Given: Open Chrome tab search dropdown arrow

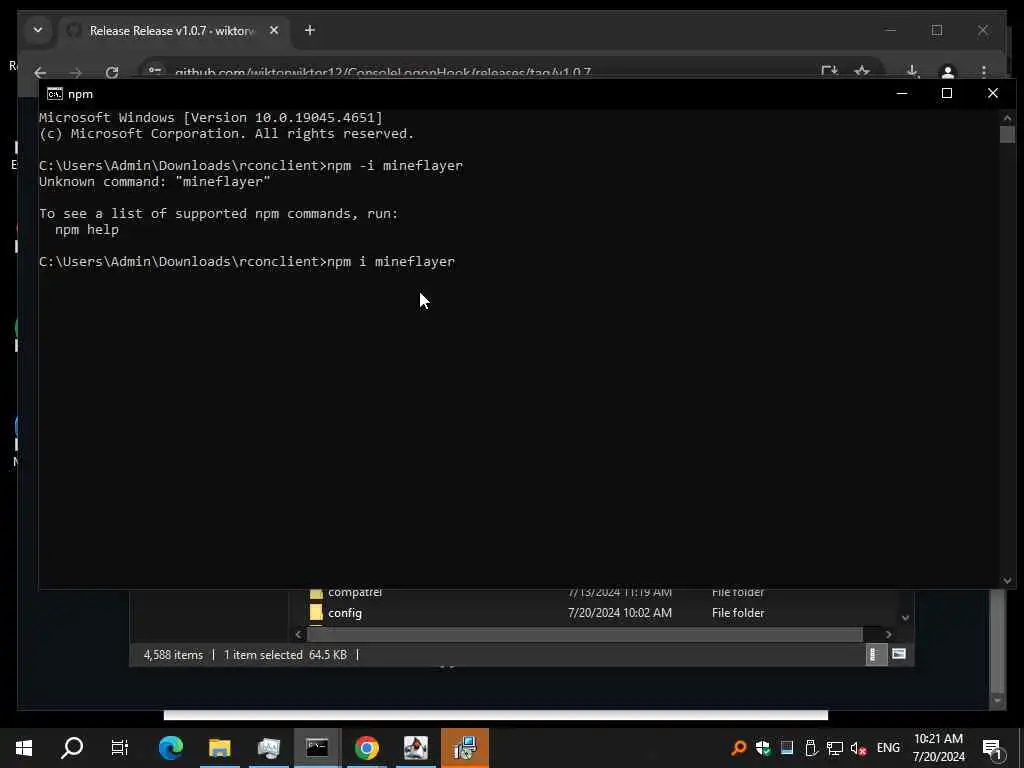Looking at the screenshot, I should pos(38,30).
